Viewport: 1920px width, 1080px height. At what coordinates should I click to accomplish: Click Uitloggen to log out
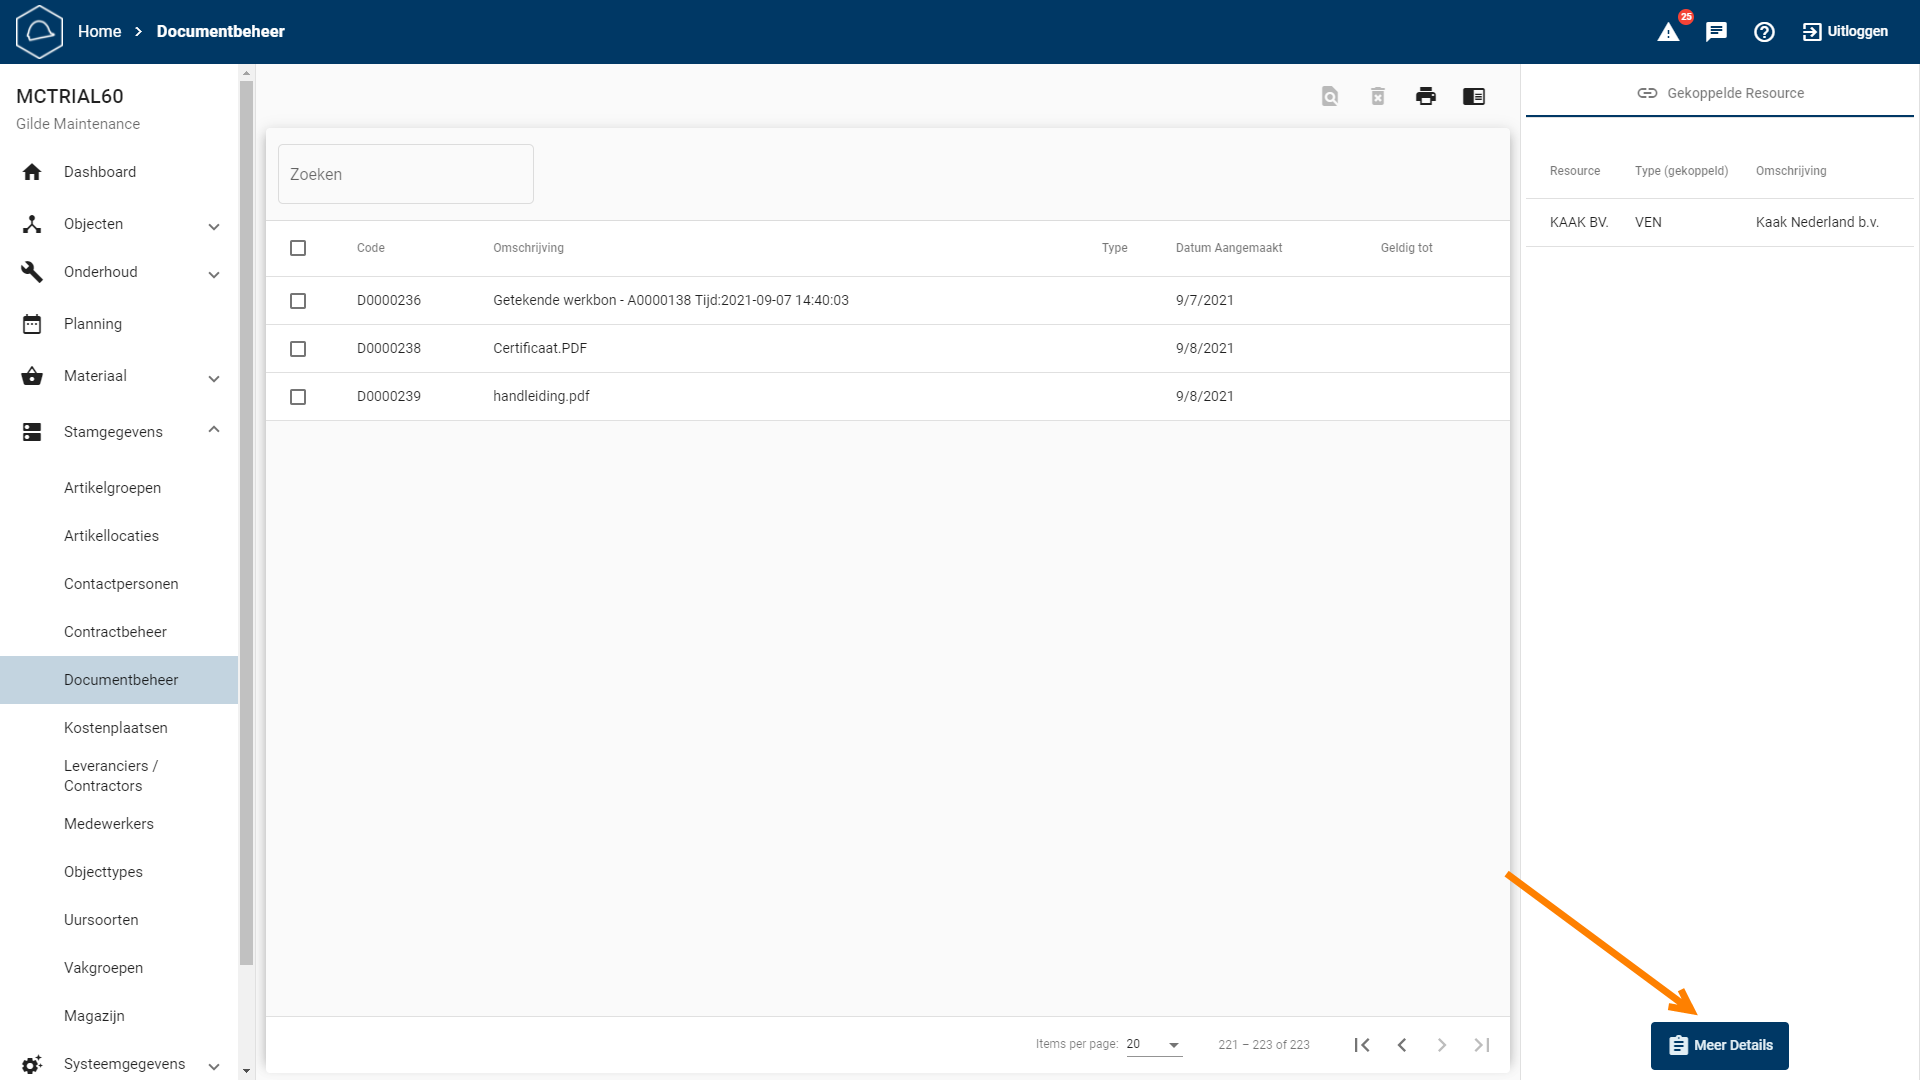(1846, 32)
